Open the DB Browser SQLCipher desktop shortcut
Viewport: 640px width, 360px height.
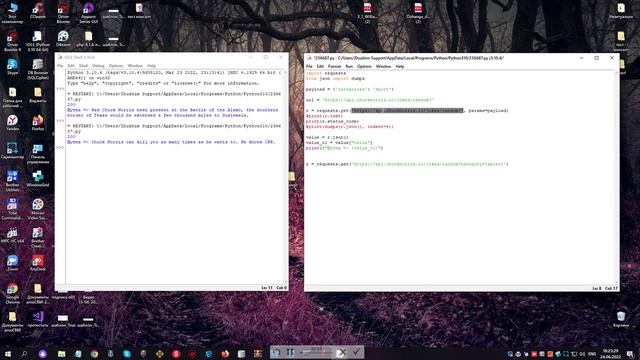(38, 69)
